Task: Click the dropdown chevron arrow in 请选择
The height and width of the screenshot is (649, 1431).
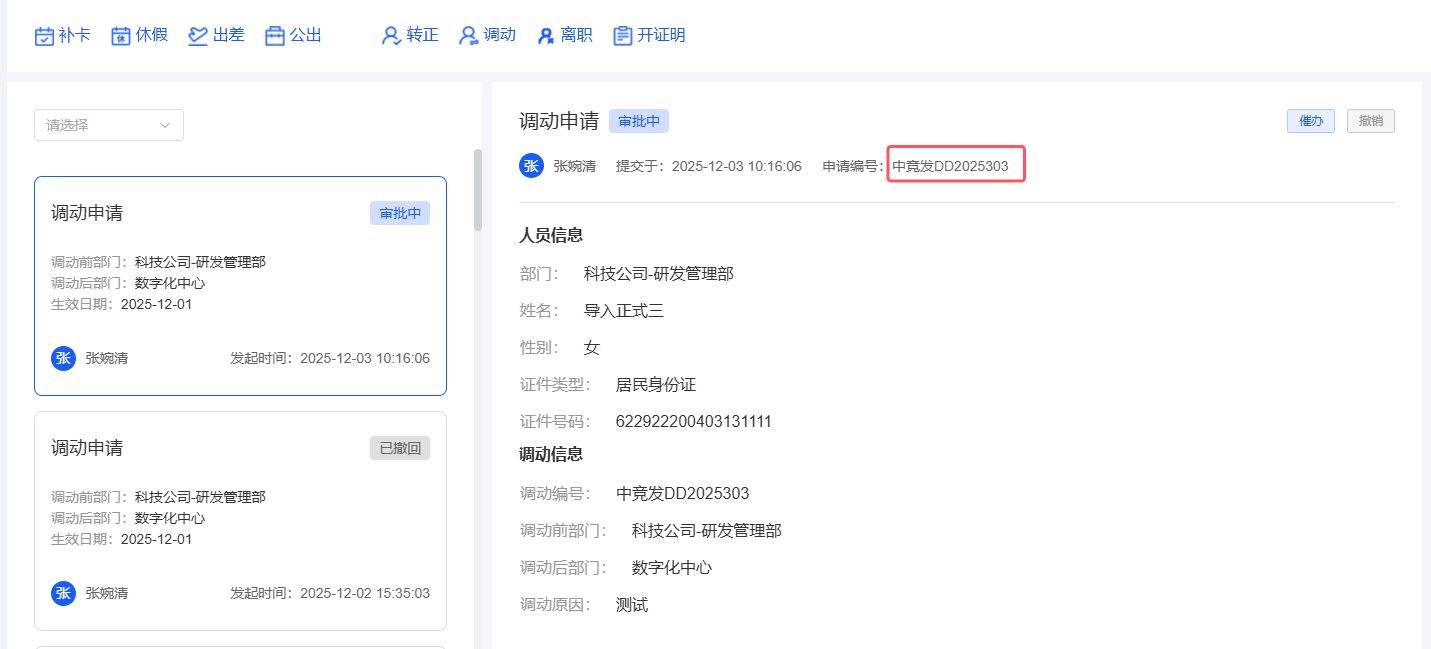Action: click(165, 125)
